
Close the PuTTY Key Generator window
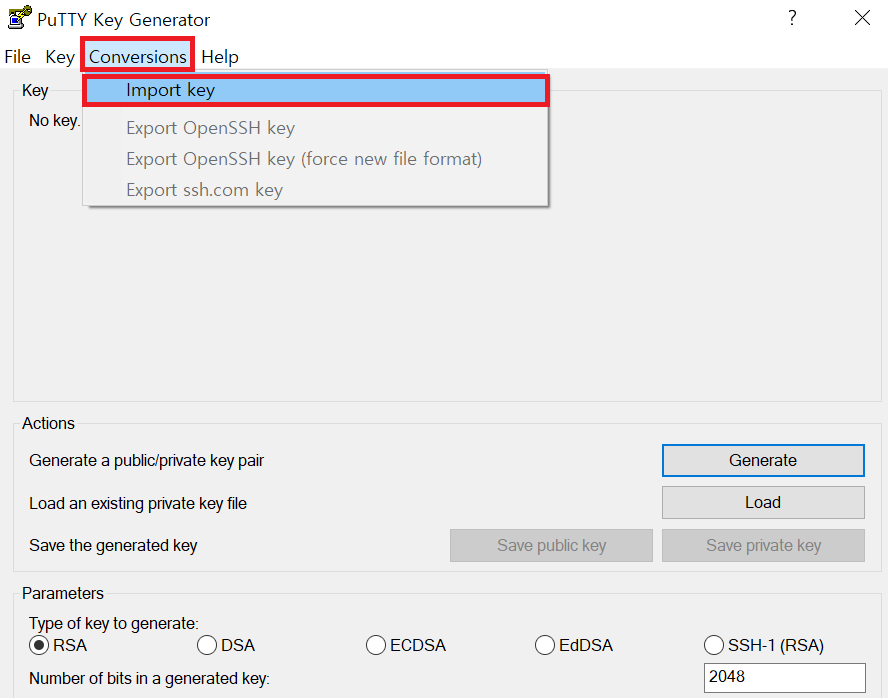tap(862, 18)
